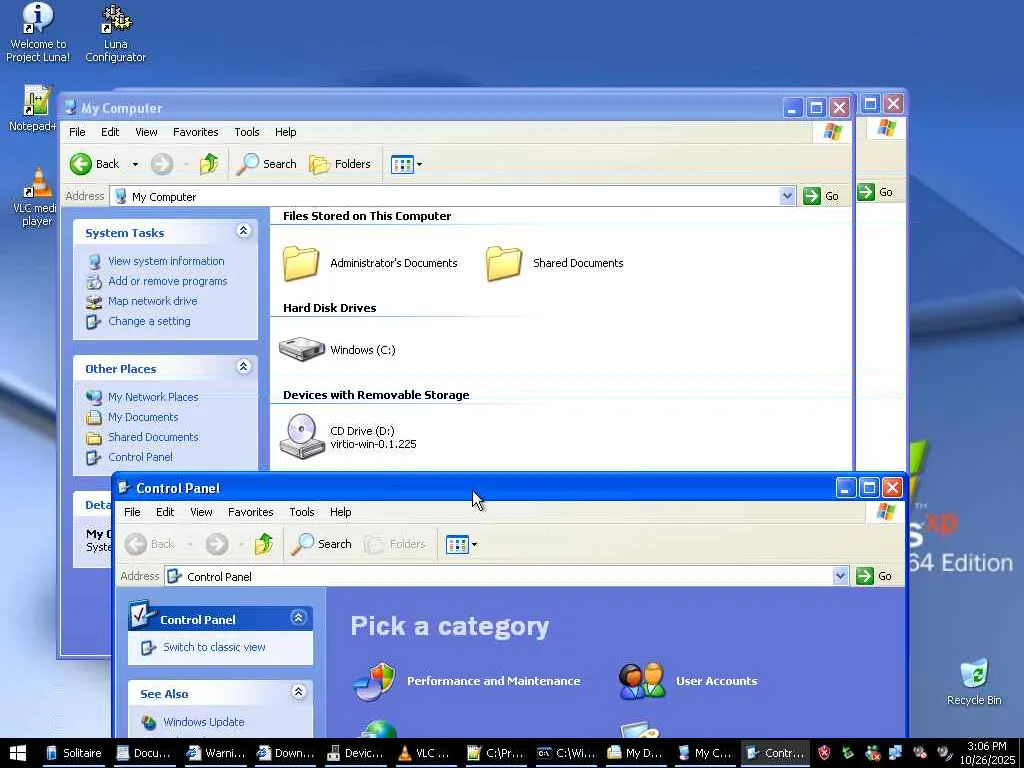Click Add or remove programs link
This screenshot has height=768, width=1024.
(x=168, y=281)
